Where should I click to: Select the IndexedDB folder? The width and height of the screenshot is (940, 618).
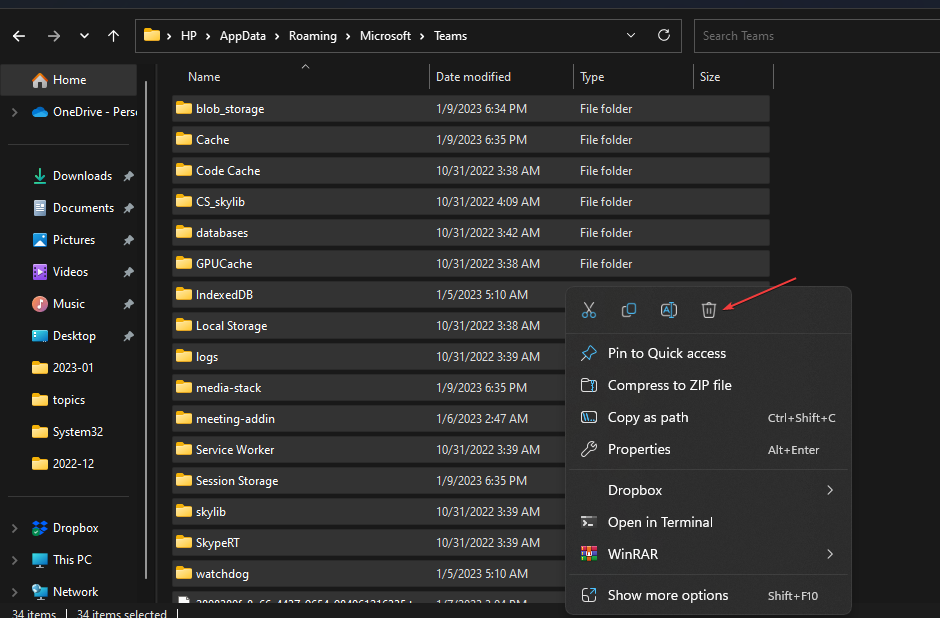pos(369,295)
